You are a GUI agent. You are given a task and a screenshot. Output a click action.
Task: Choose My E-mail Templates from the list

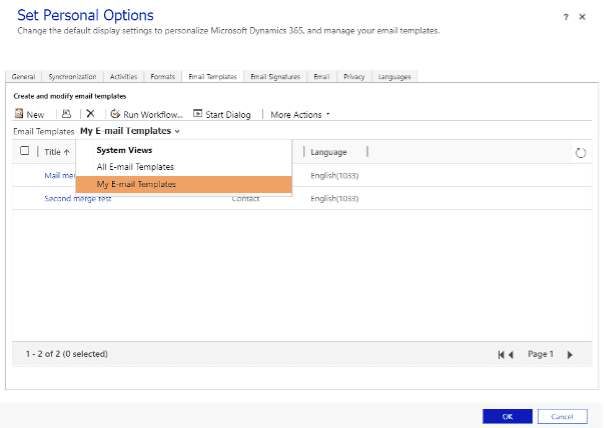pos(136,185)
